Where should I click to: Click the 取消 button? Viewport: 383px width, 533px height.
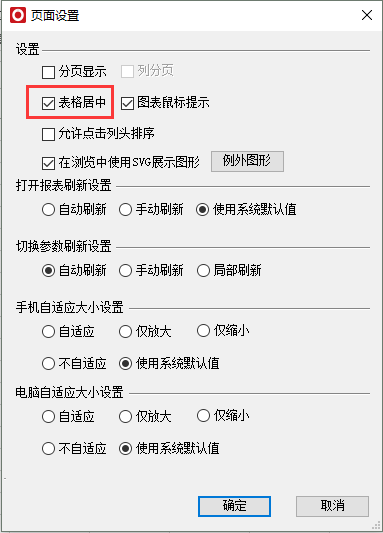pyautogui.click(x=332, y=506)
